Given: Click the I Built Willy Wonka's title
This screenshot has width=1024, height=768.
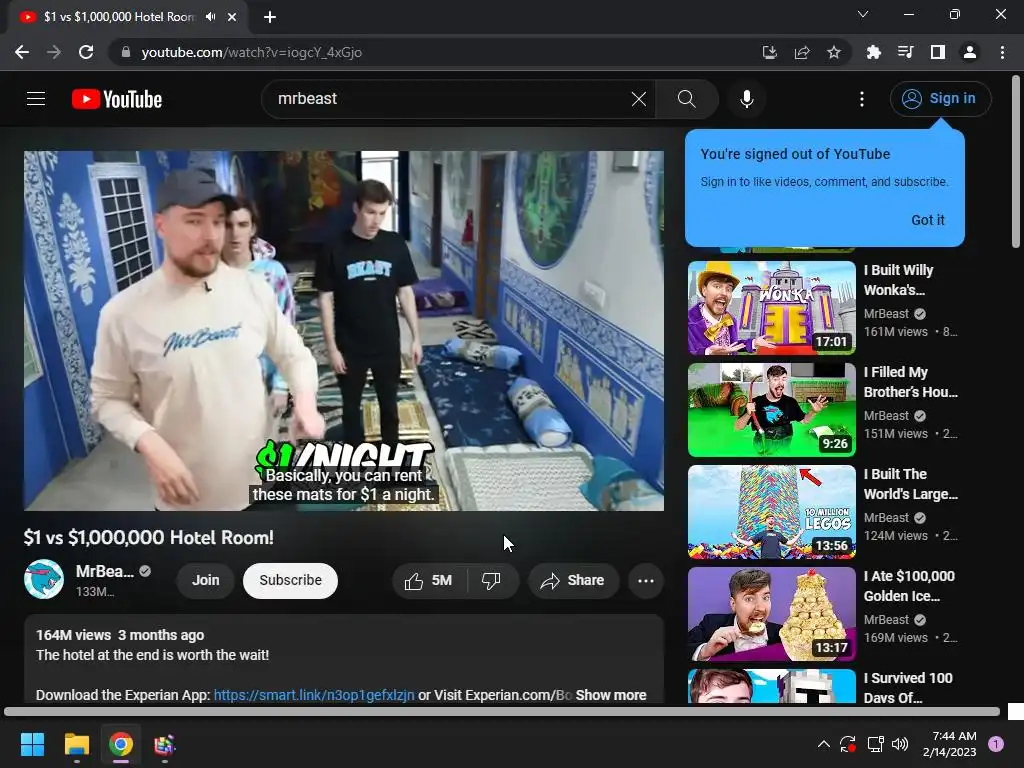Looking at the screenshot, I should pyautogui.click(x=899, y=280).
